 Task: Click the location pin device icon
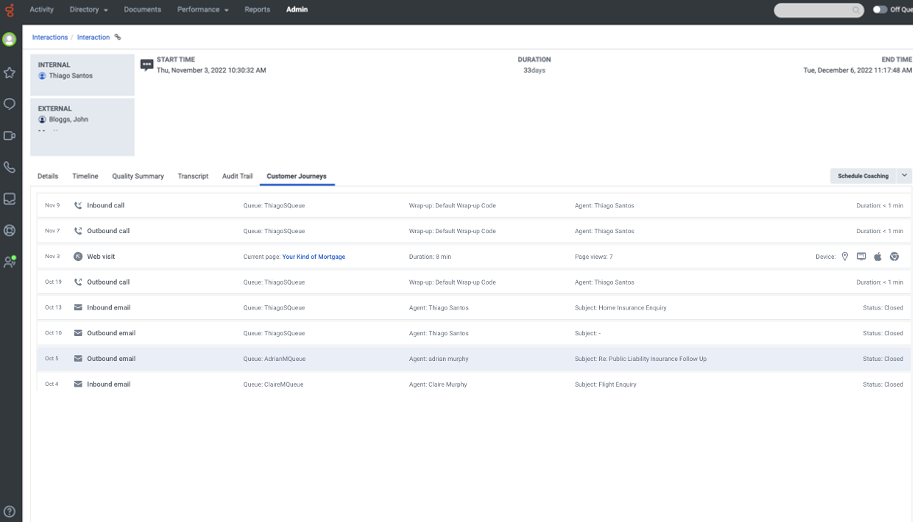(845, 257)
